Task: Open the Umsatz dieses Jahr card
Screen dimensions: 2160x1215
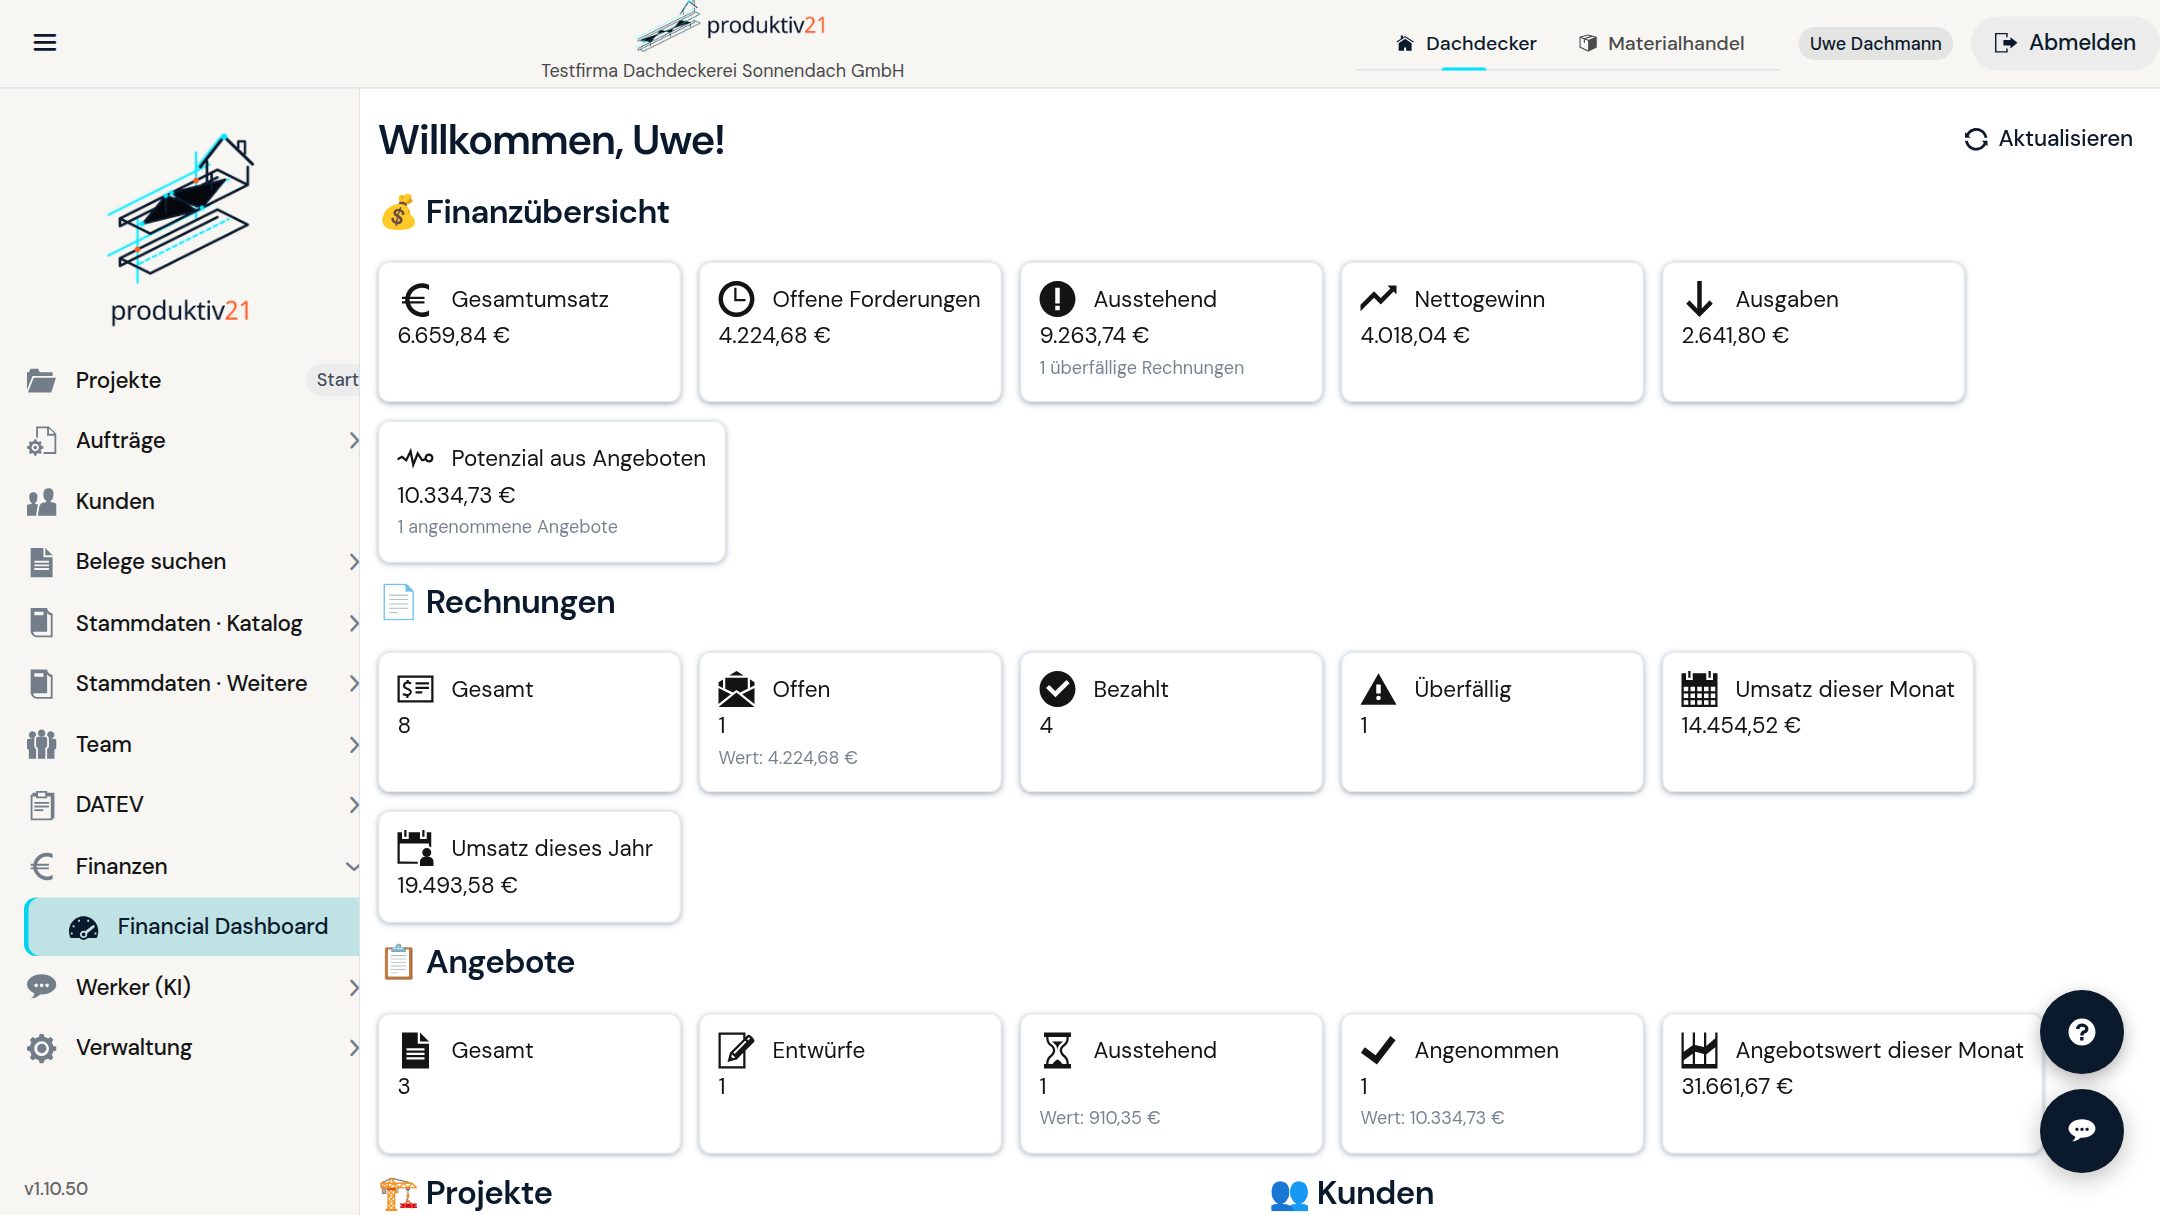Action: point(530,867)
